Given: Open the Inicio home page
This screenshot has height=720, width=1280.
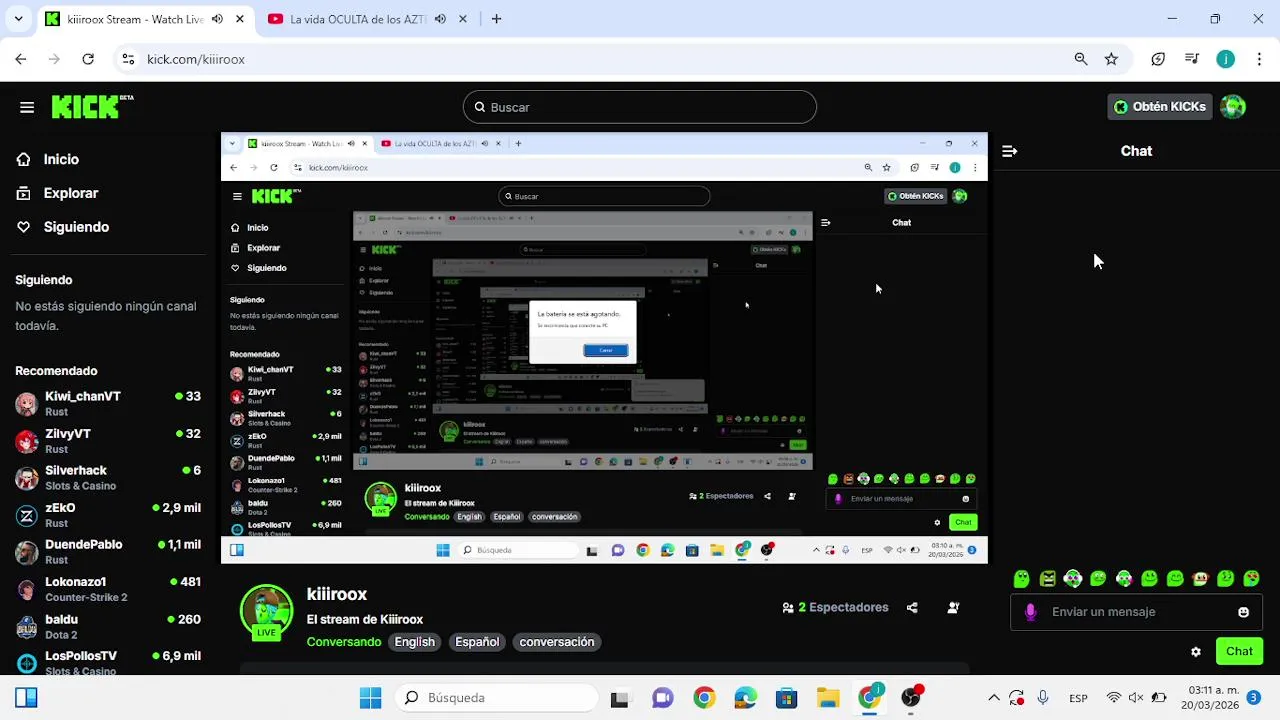Looking at the screenshot, I should pos(61,159).
